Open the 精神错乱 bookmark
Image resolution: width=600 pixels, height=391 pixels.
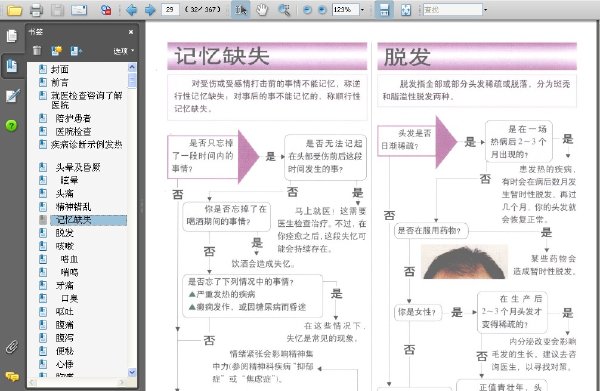click(73, 207)
